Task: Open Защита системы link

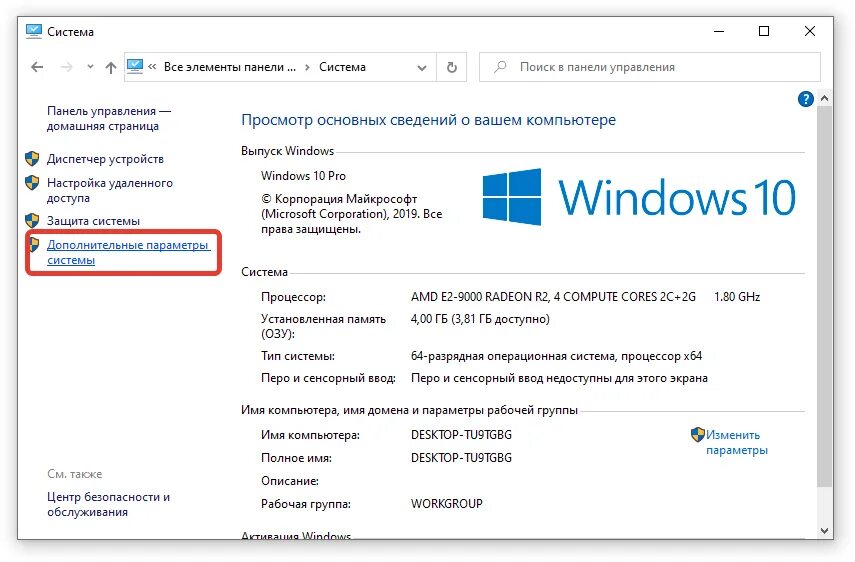Action: (93, 221)
